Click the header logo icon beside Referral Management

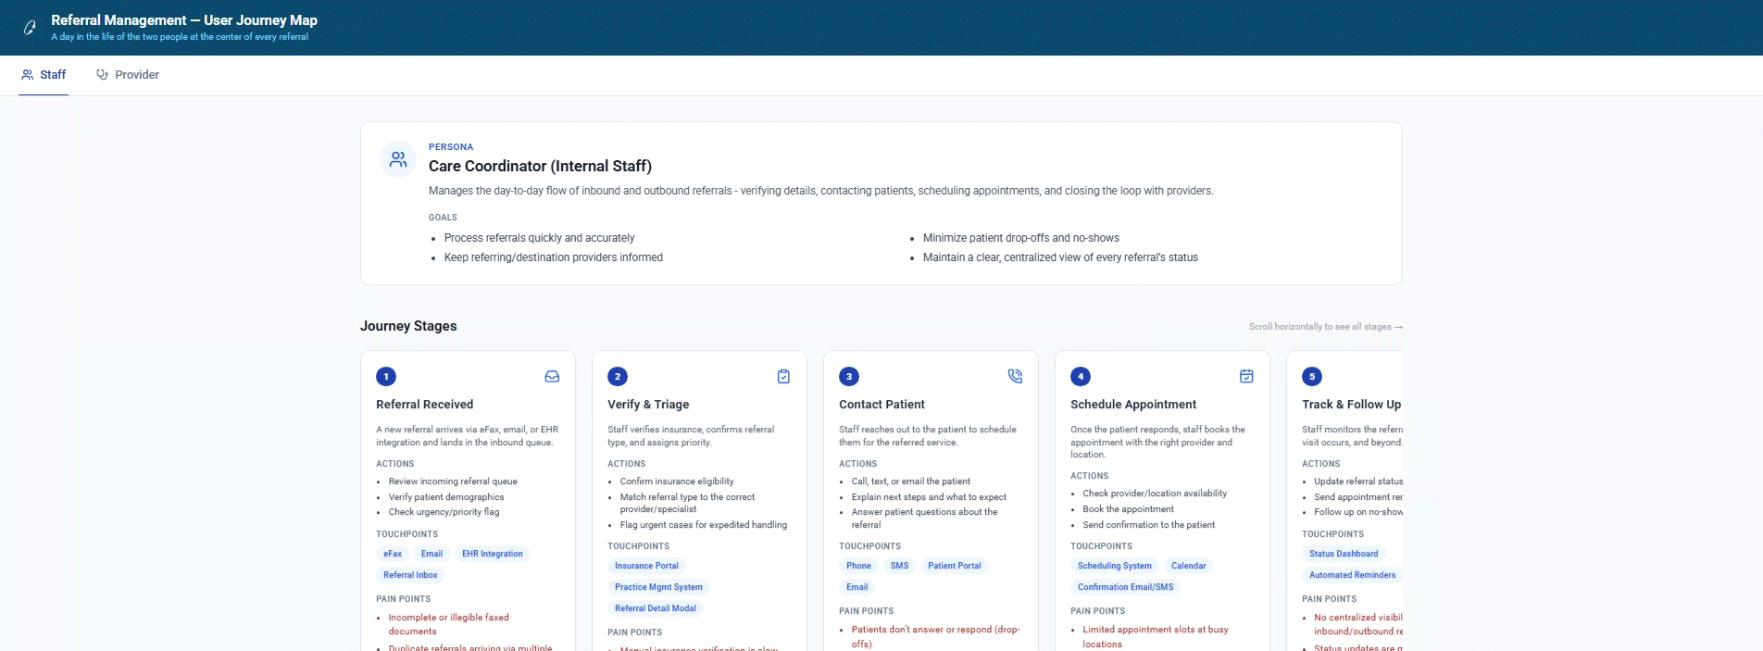[30, 28]
